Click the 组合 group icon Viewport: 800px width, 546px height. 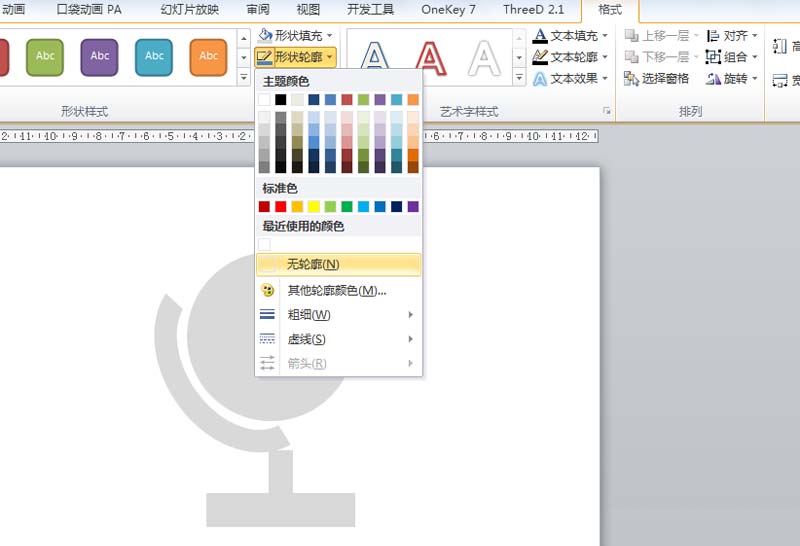pyautogui.click(x=714, y=57)
